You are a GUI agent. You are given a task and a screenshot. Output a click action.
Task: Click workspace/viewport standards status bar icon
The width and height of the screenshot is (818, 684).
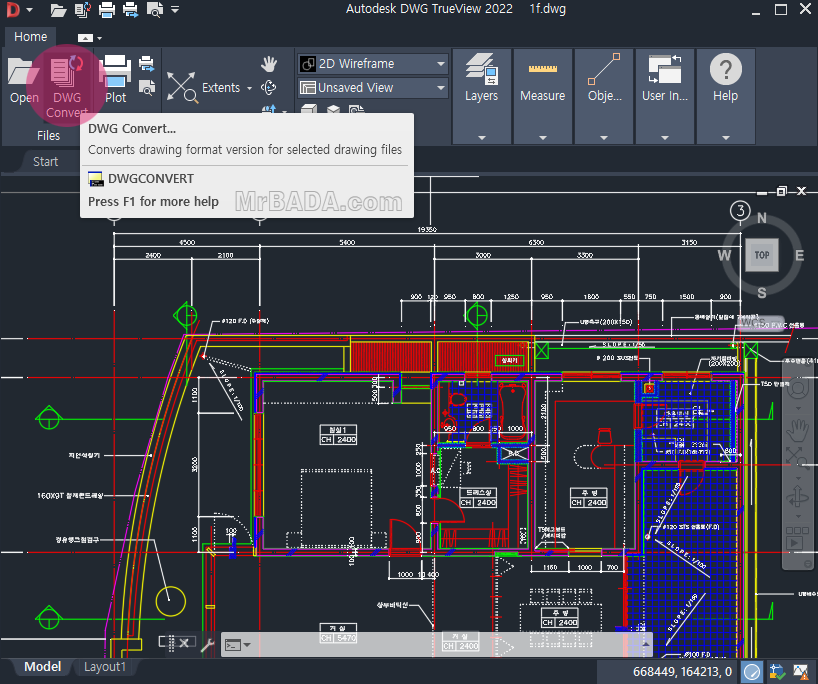point(777,671)
